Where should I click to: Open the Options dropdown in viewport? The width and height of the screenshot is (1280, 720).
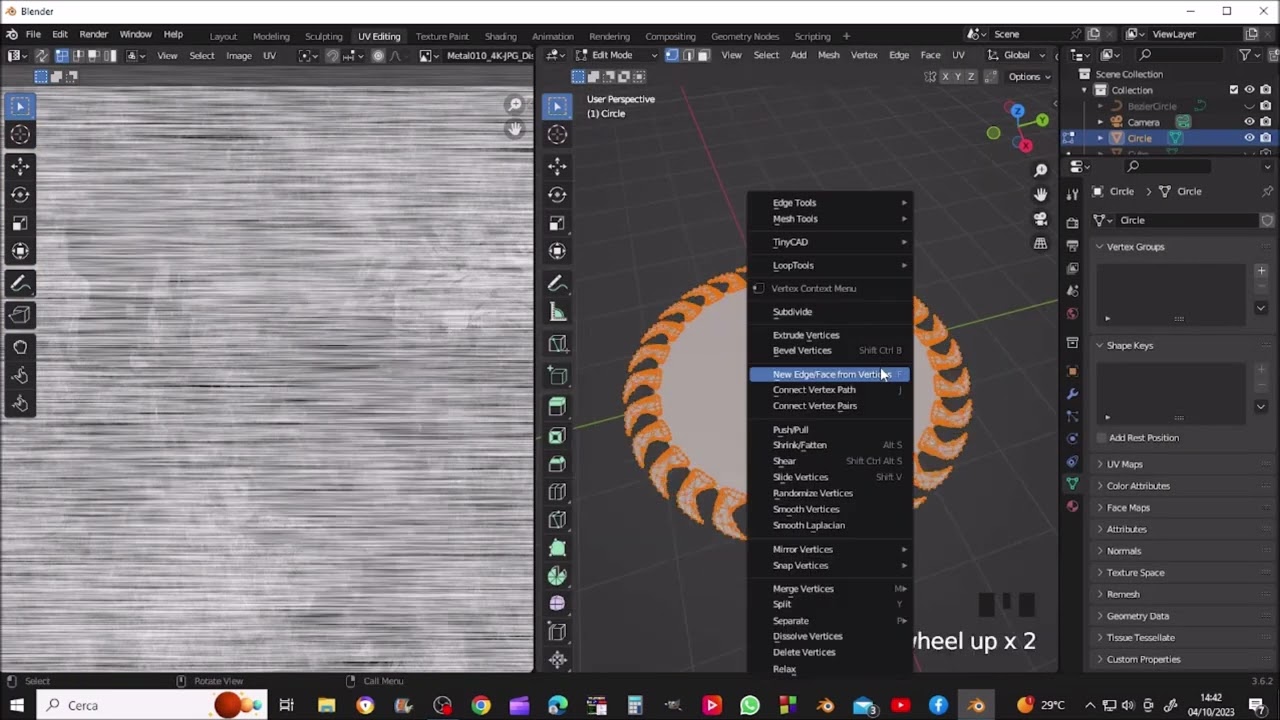1029,77
